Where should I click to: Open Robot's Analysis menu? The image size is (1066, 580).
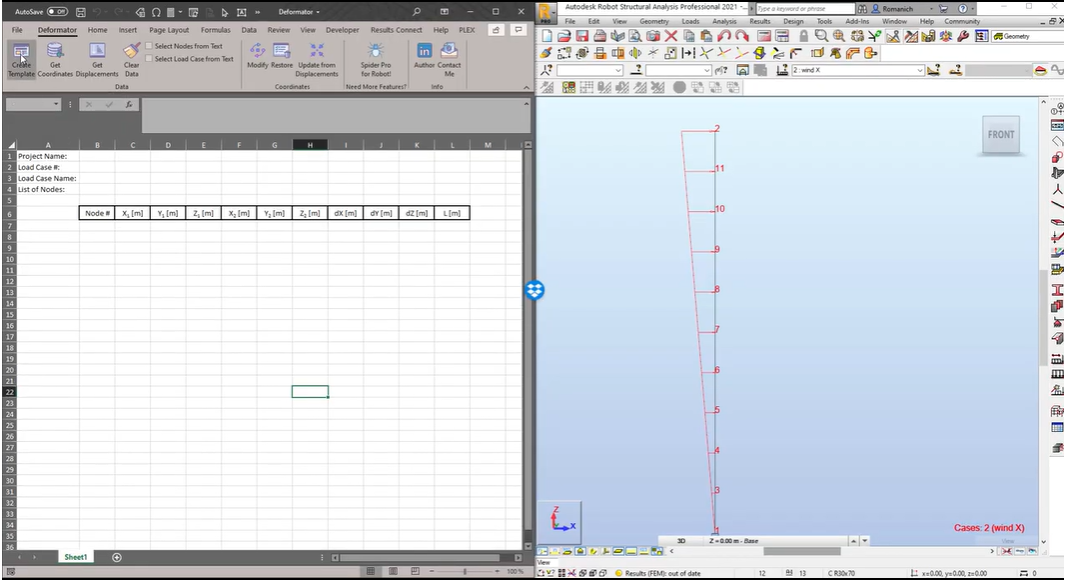(x=724, y=21)
